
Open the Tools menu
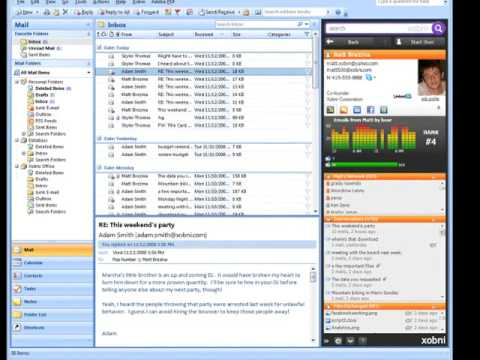click(81, 2)
